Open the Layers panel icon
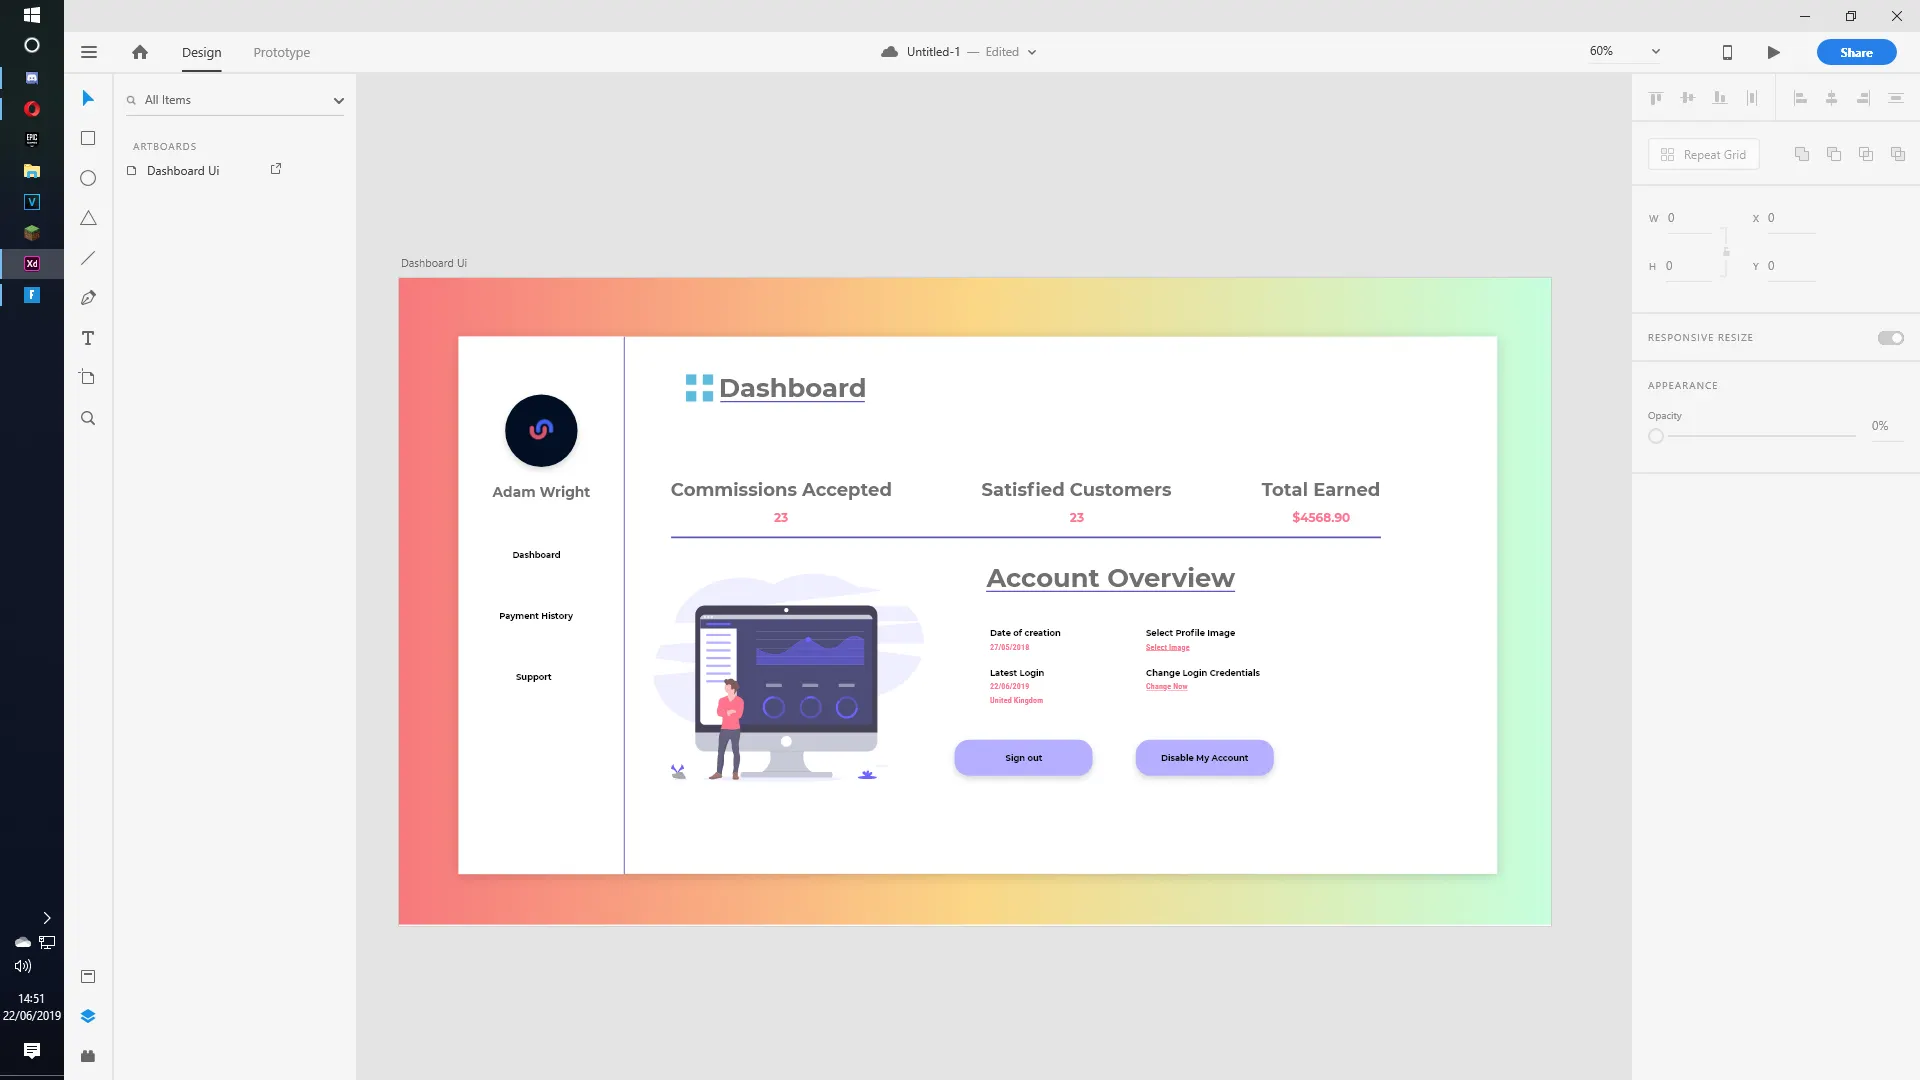This screenshot has width=1920, height=1080. 88,1016
